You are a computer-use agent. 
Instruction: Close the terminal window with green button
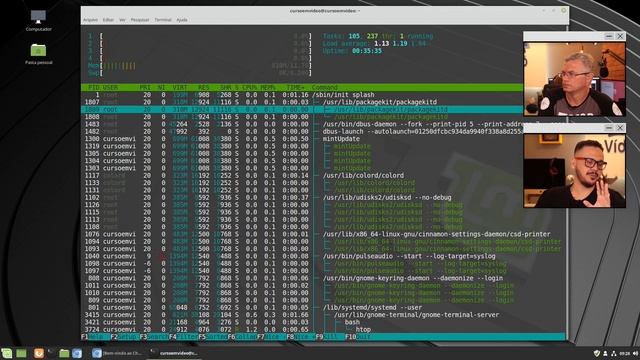(563, 11)
